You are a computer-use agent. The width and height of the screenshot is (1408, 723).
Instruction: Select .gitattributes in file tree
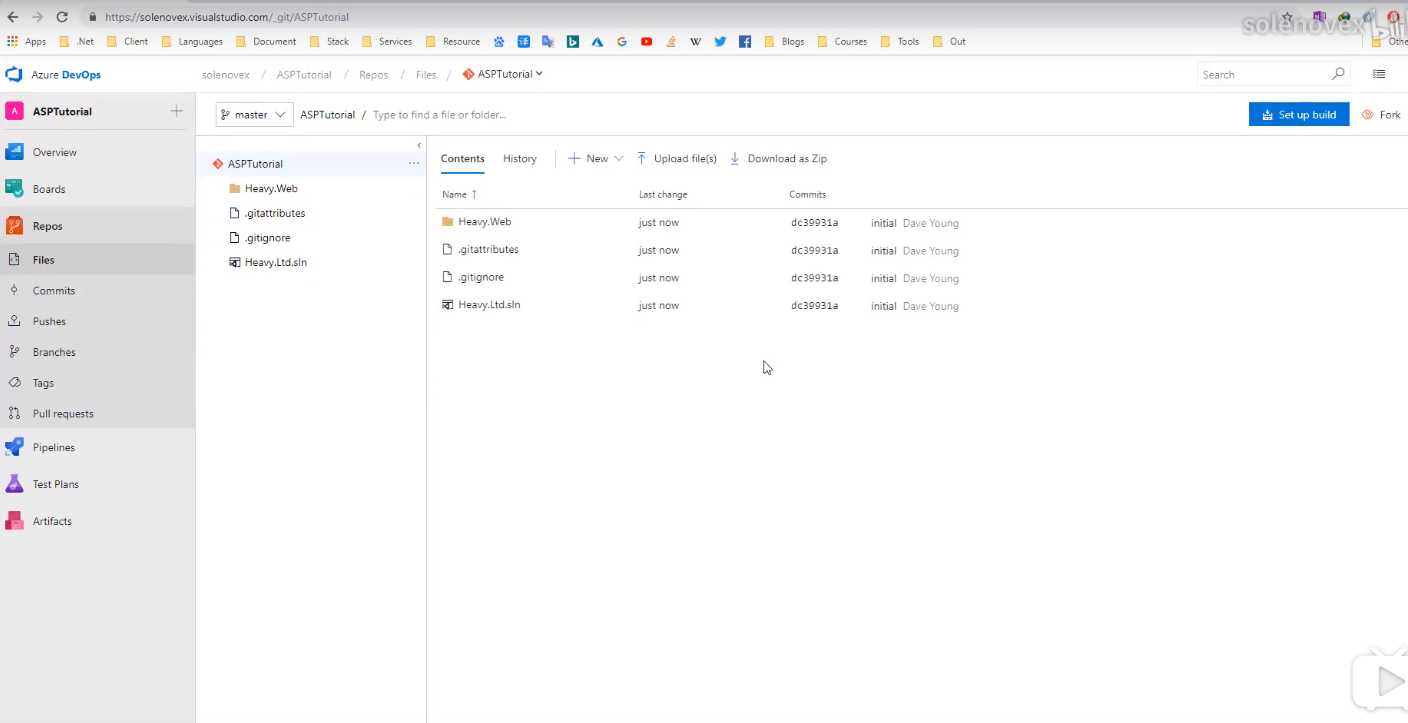[275, 213]
